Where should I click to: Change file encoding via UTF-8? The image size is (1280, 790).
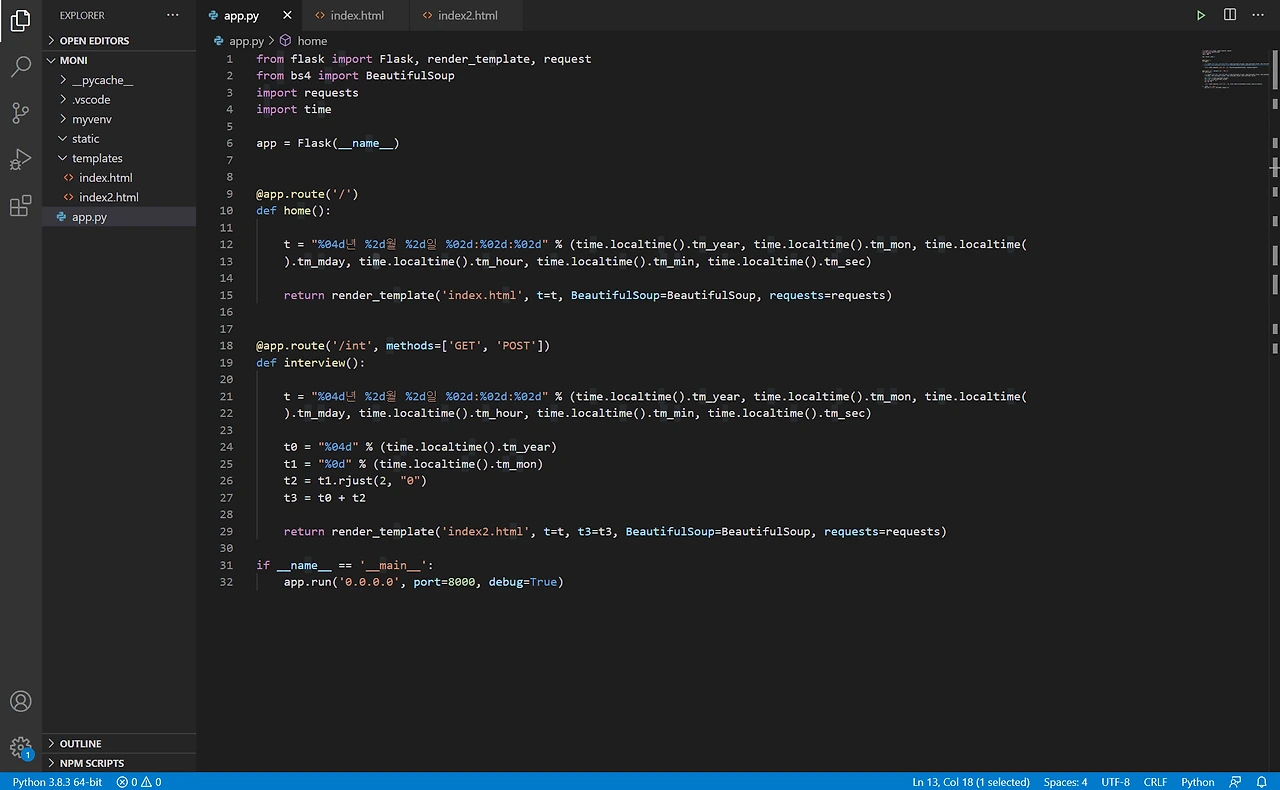1116,782
